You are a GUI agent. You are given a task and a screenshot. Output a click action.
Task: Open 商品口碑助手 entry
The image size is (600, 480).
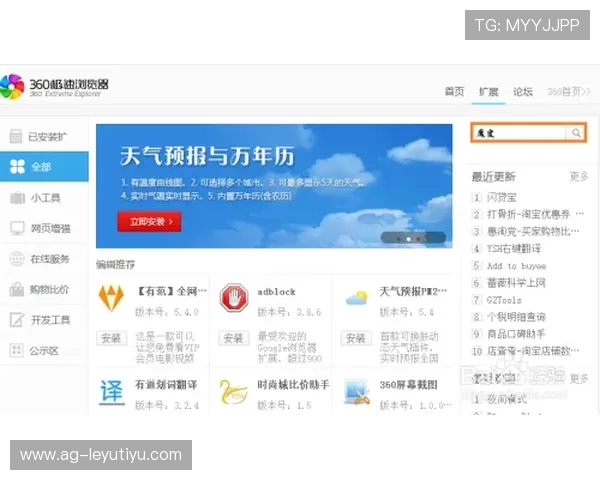tap(516, 334)
